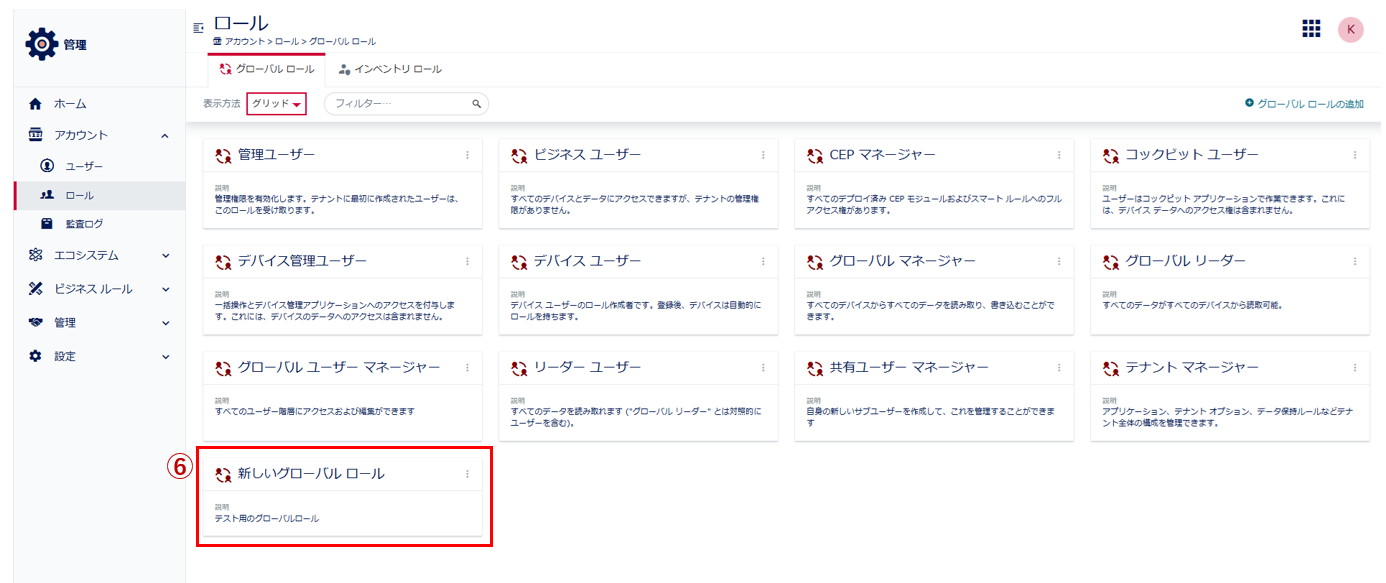The image size is (1386, 583).
Task: Open the three-dot menu on 管理ユーザー card
Action: [467, 155]
